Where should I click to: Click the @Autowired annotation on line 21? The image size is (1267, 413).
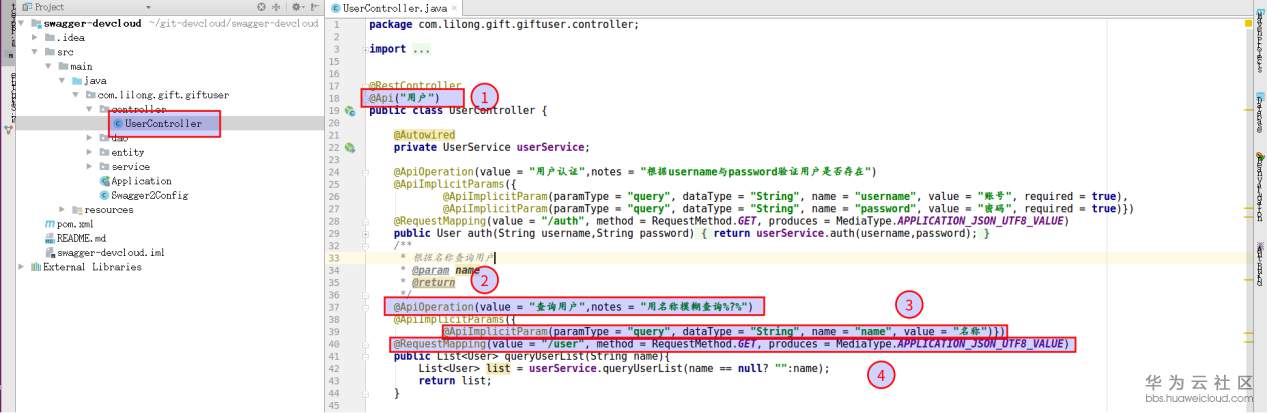coord(424,135)
